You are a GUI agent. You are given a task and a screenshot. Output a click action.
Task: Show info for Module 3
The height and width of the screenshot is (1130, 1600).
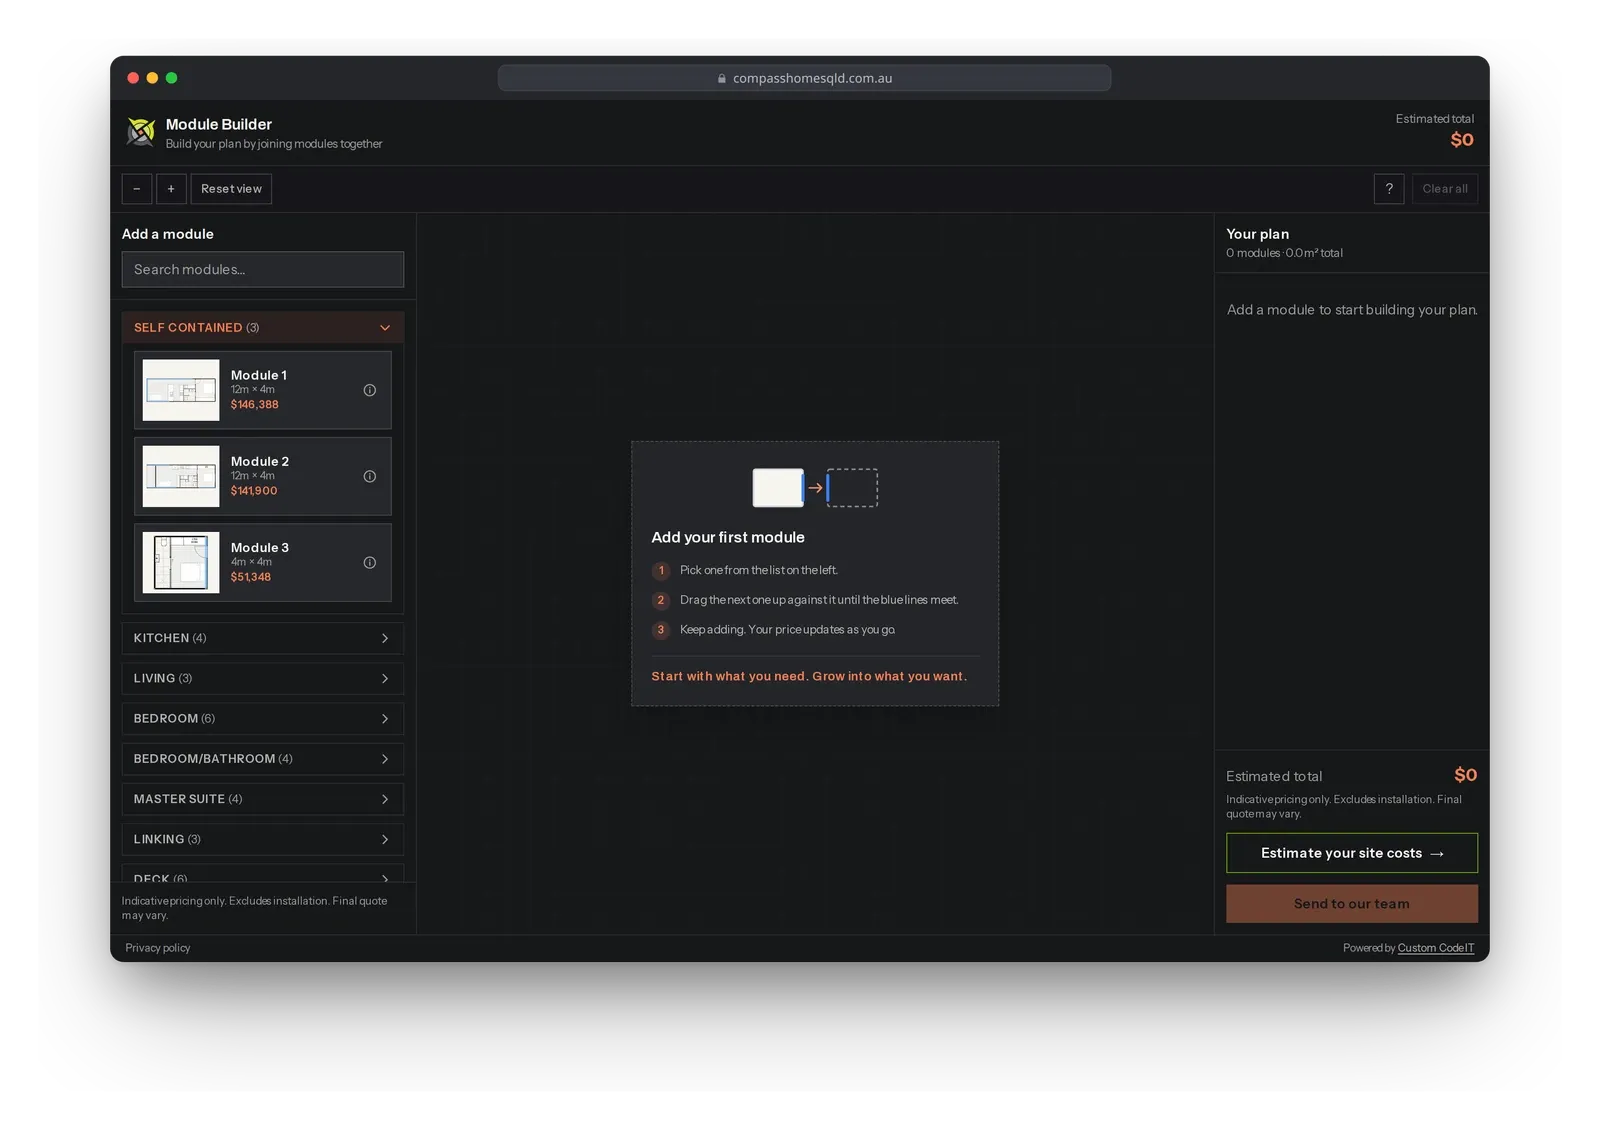click(x=370, y=562)
